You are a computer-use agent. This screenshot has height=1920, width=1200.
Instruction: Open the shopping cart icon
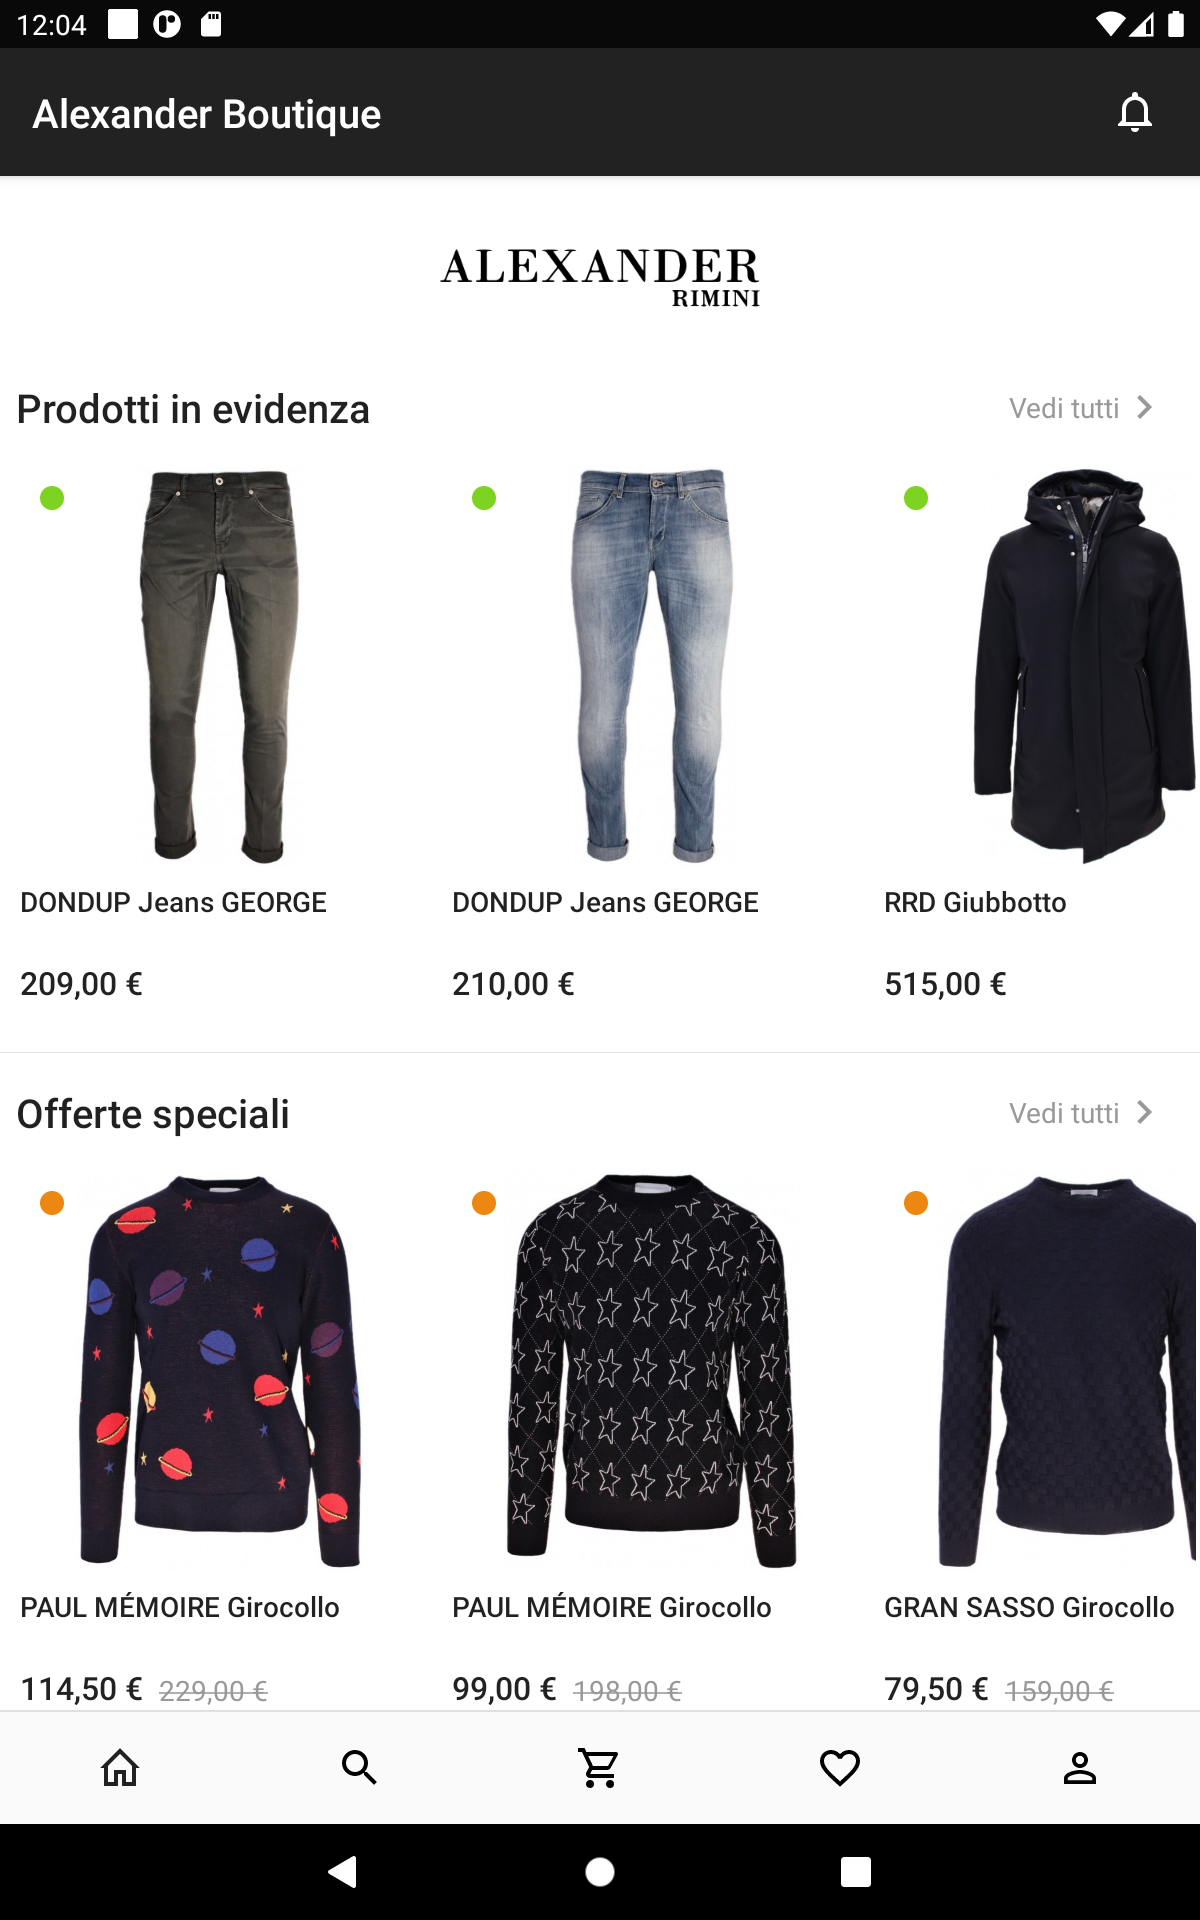(600, 1767)
